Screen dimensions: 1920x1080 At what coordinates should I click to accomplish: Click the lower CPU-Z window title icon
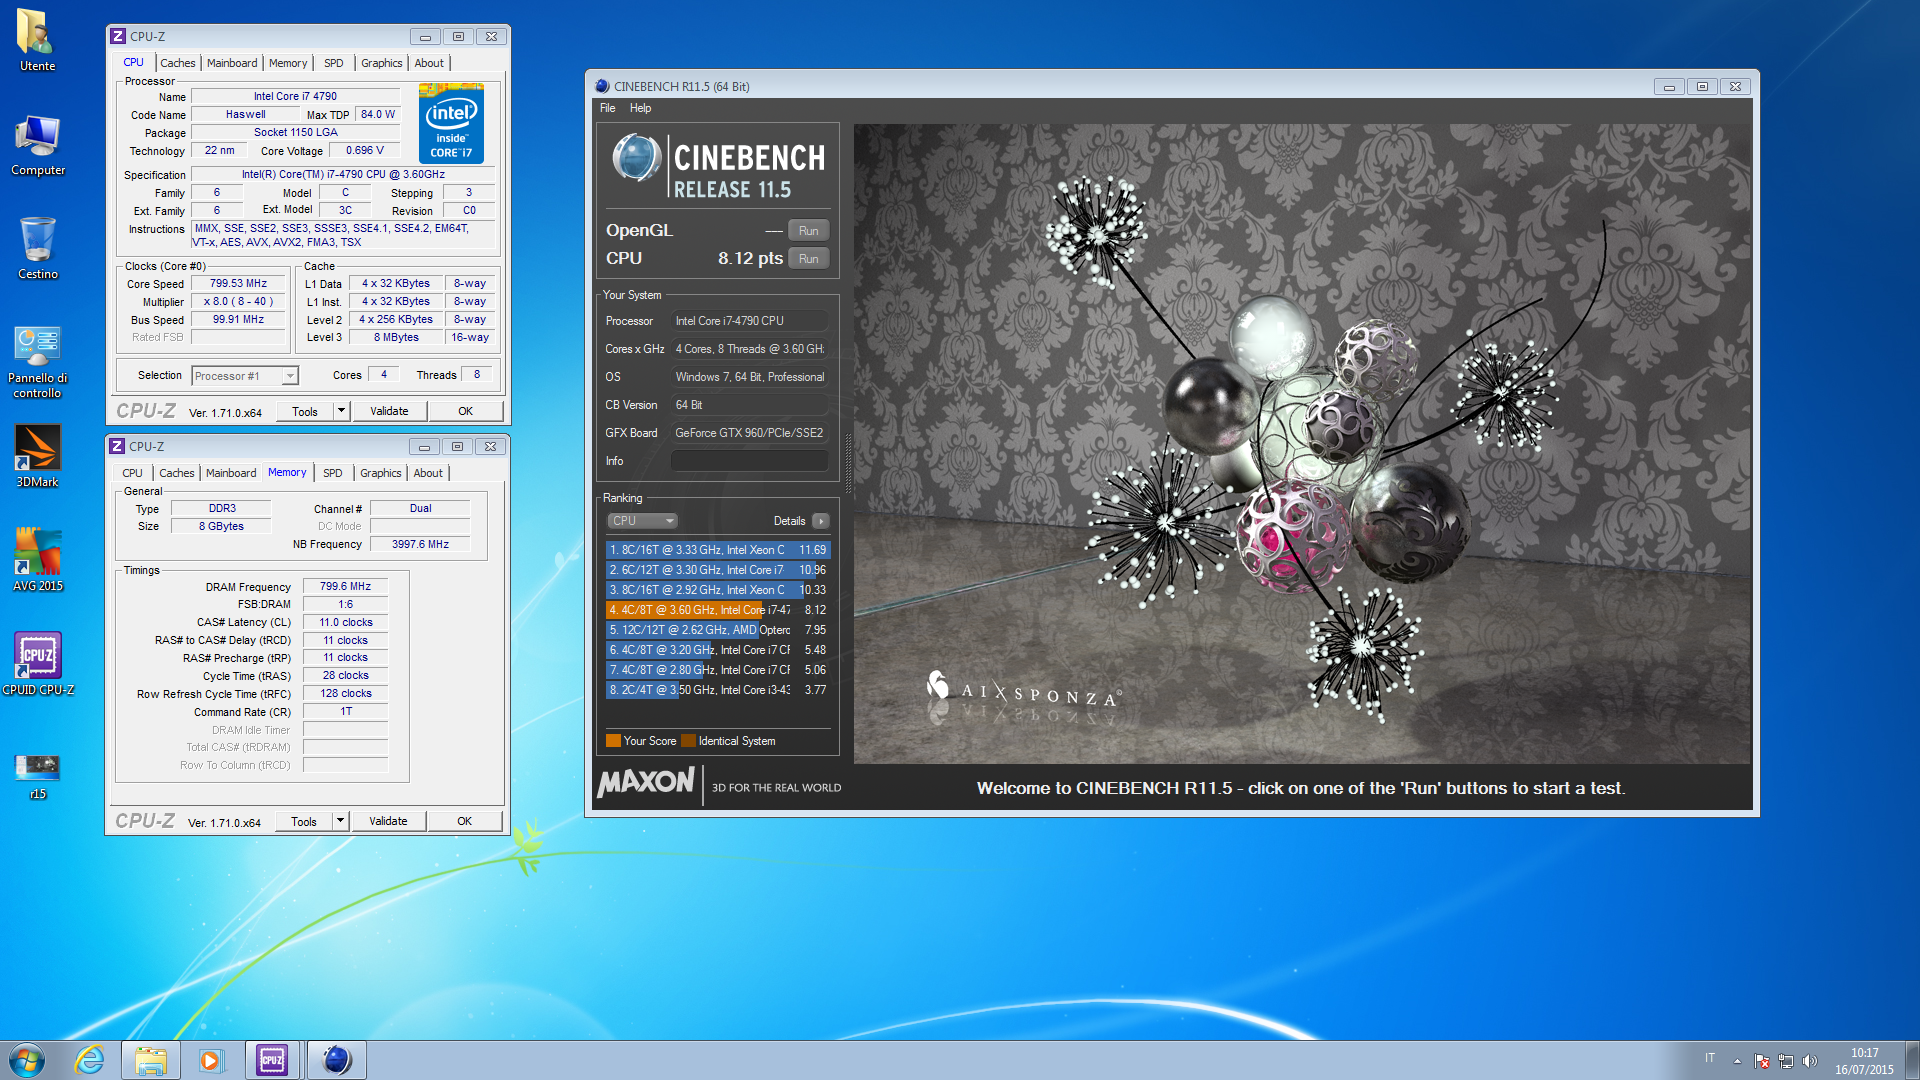(x=117, y=446)
